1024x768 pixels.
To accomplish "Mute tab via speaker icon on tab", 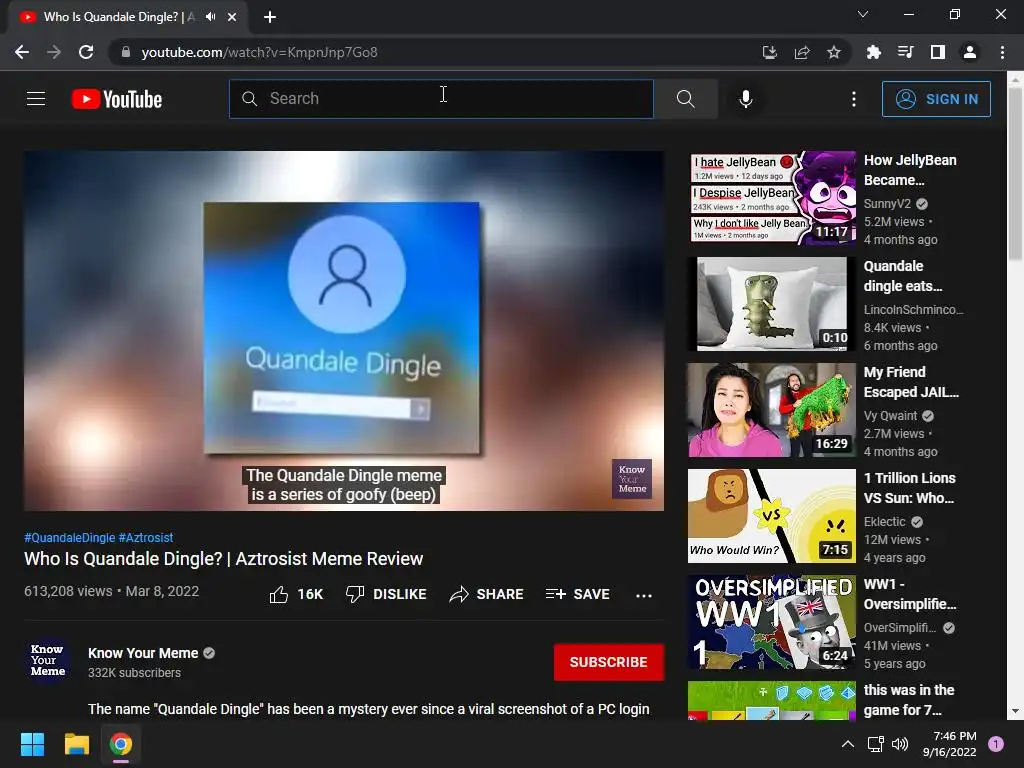I will [210, 17].
